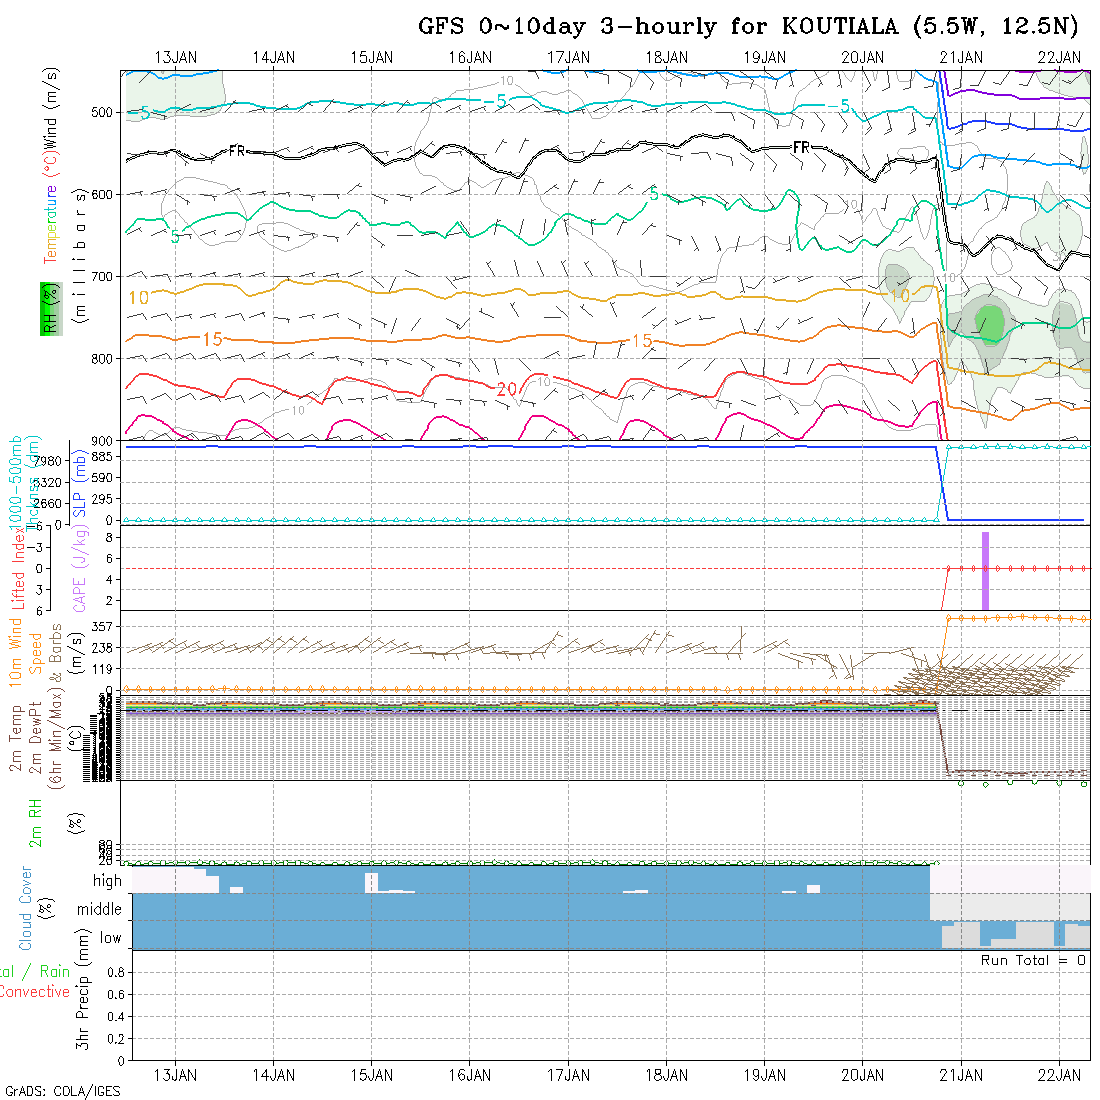Click the red 20 temperature contour label
Image resolution: width=1100 pixels, height=1100 pixels.
point(506,389)
